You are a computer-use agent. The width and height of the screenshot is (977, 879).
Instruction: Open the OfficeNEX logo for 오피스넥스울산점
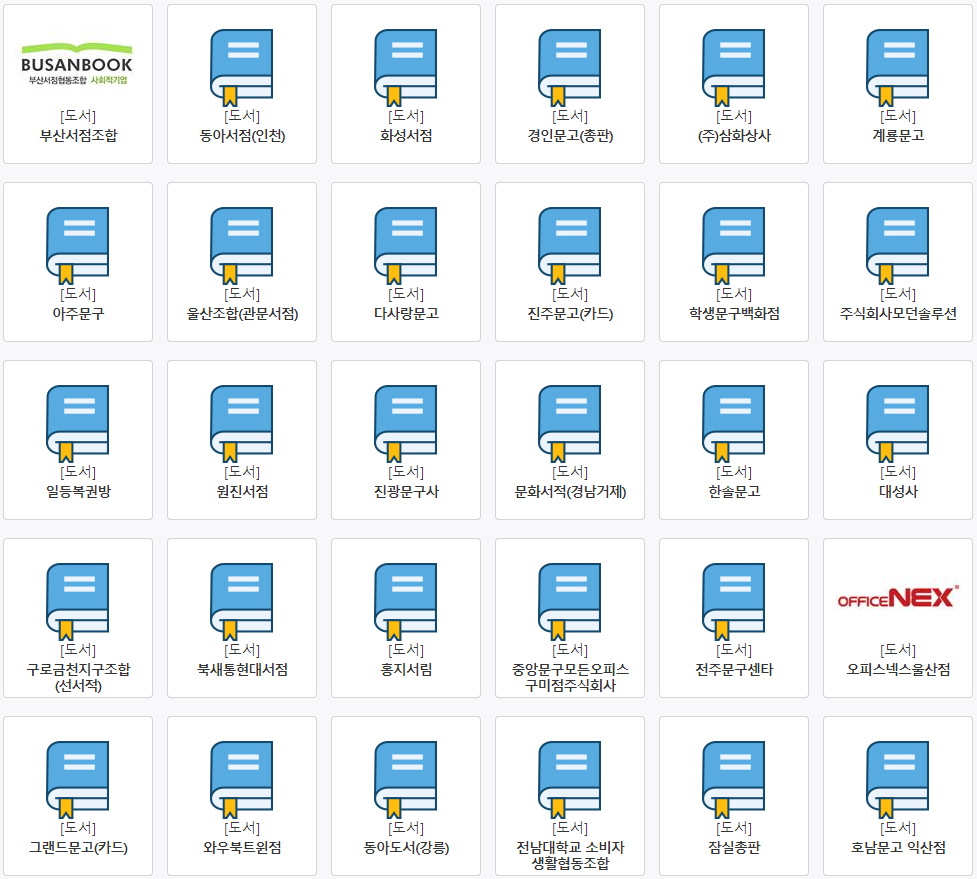[898, 597]
